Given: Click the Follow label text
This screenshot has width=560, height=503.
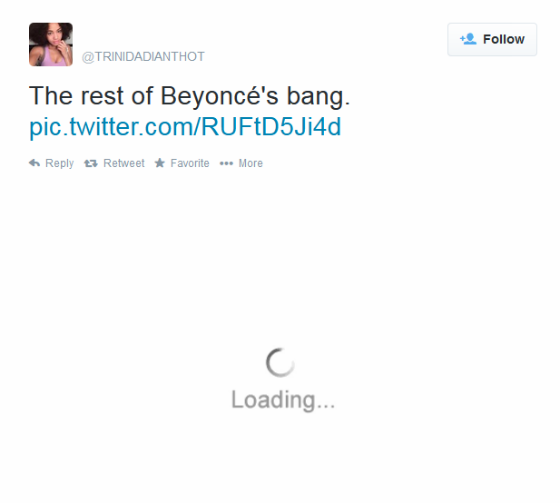Looking at the screenshot, I should pos(504,39).
